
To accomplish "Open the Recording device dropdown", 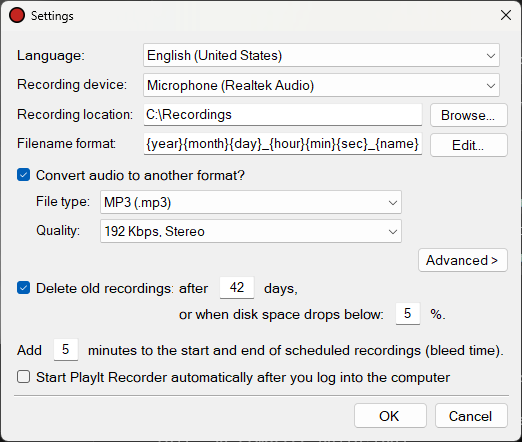I will (x=321, y=85).
